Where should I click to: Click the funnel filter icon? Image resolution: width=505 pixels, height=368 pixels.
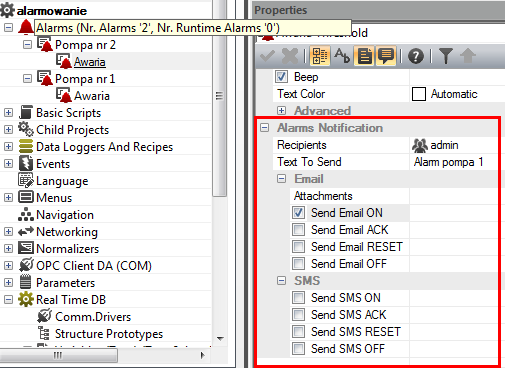point(446,56)
